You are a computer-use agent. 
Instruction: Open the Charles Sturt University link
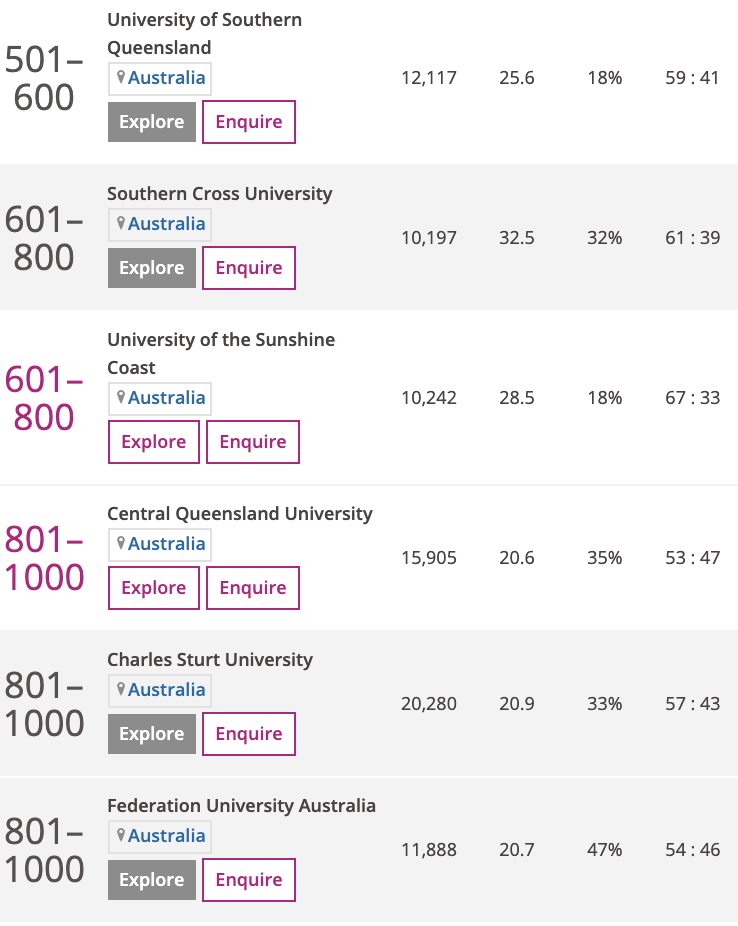(210, 660)
